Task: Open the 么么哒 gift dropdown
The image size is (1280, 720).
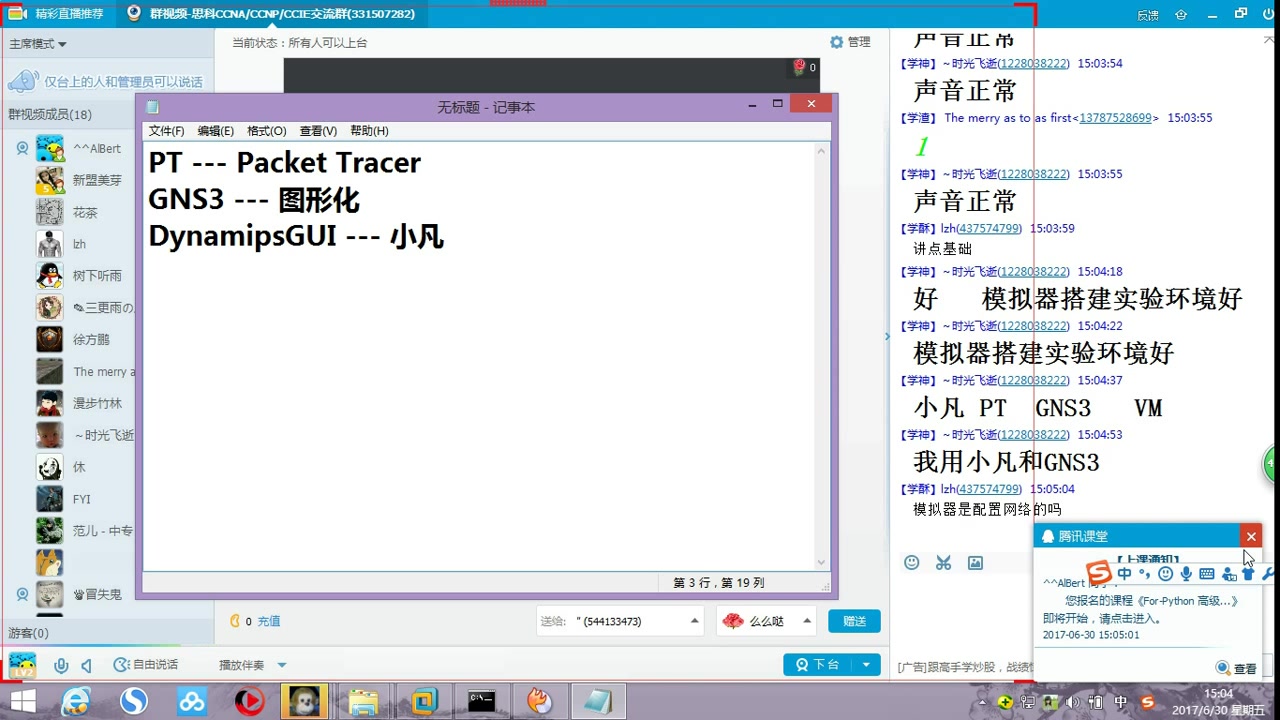Action: click(766, 621)
